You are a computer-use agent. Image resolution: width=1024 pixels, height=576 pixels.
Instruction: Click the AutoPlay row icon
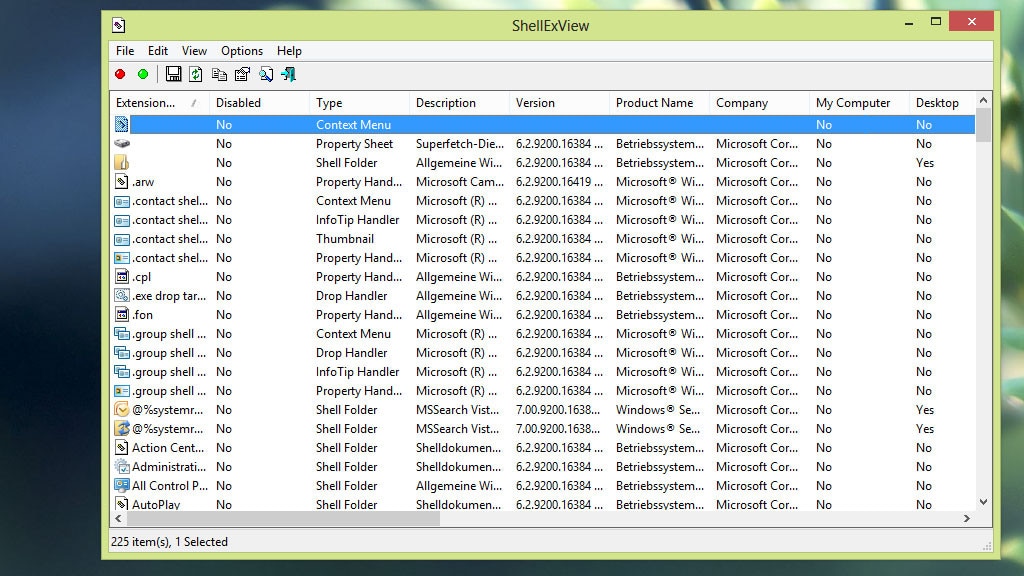pyautogui.click(x=122, y=504)
